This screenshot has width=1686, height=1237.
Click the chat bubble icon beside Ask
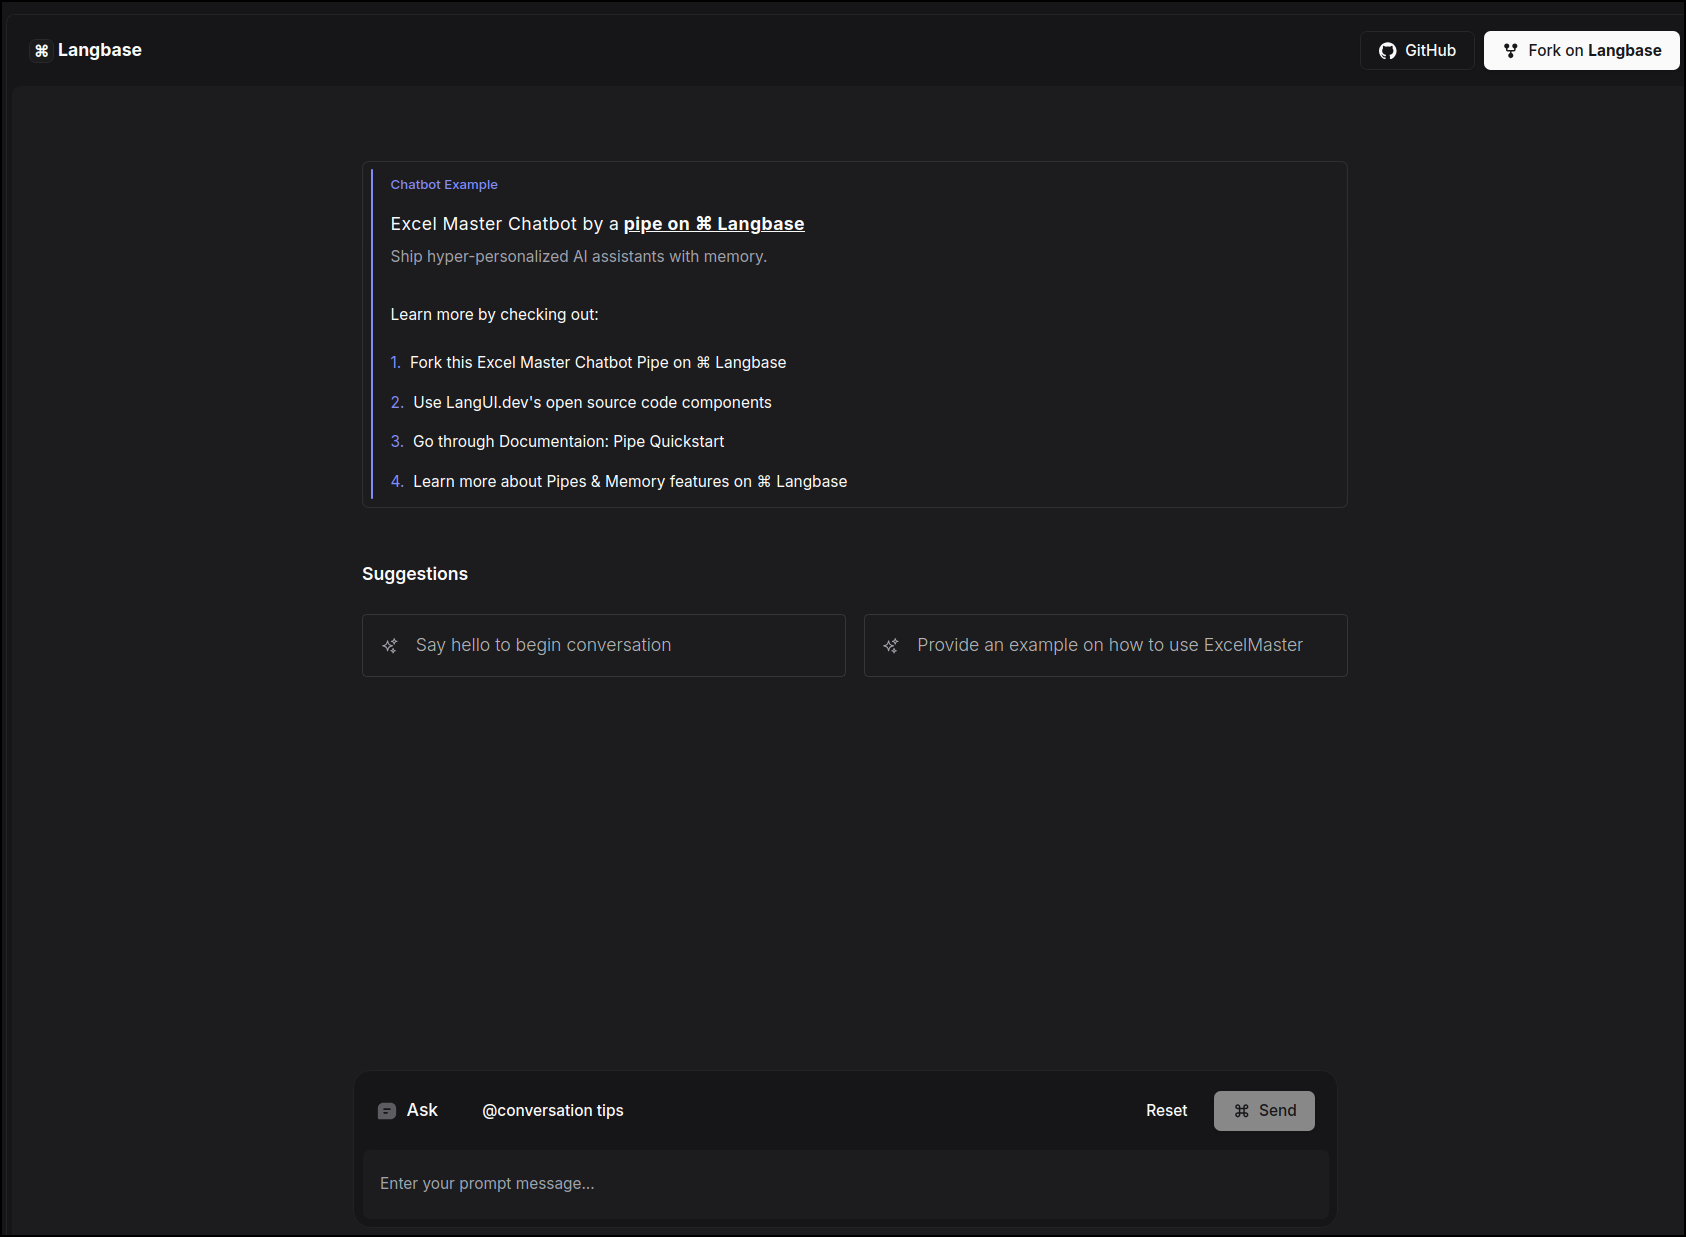tap(387, 1111)
